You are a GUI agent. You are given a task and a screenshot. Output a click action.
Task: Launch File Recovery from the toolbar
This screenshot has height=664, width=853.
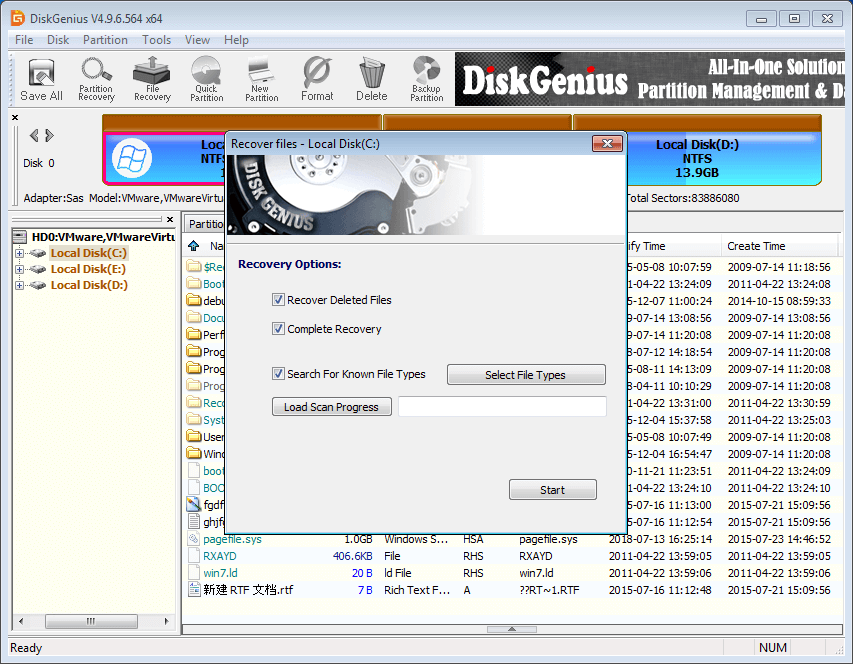coord(152,79)
